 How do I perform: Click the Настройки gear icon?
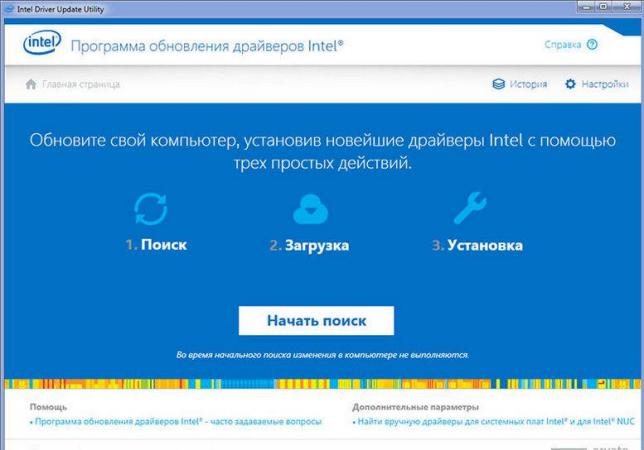[x=570, y=84]
